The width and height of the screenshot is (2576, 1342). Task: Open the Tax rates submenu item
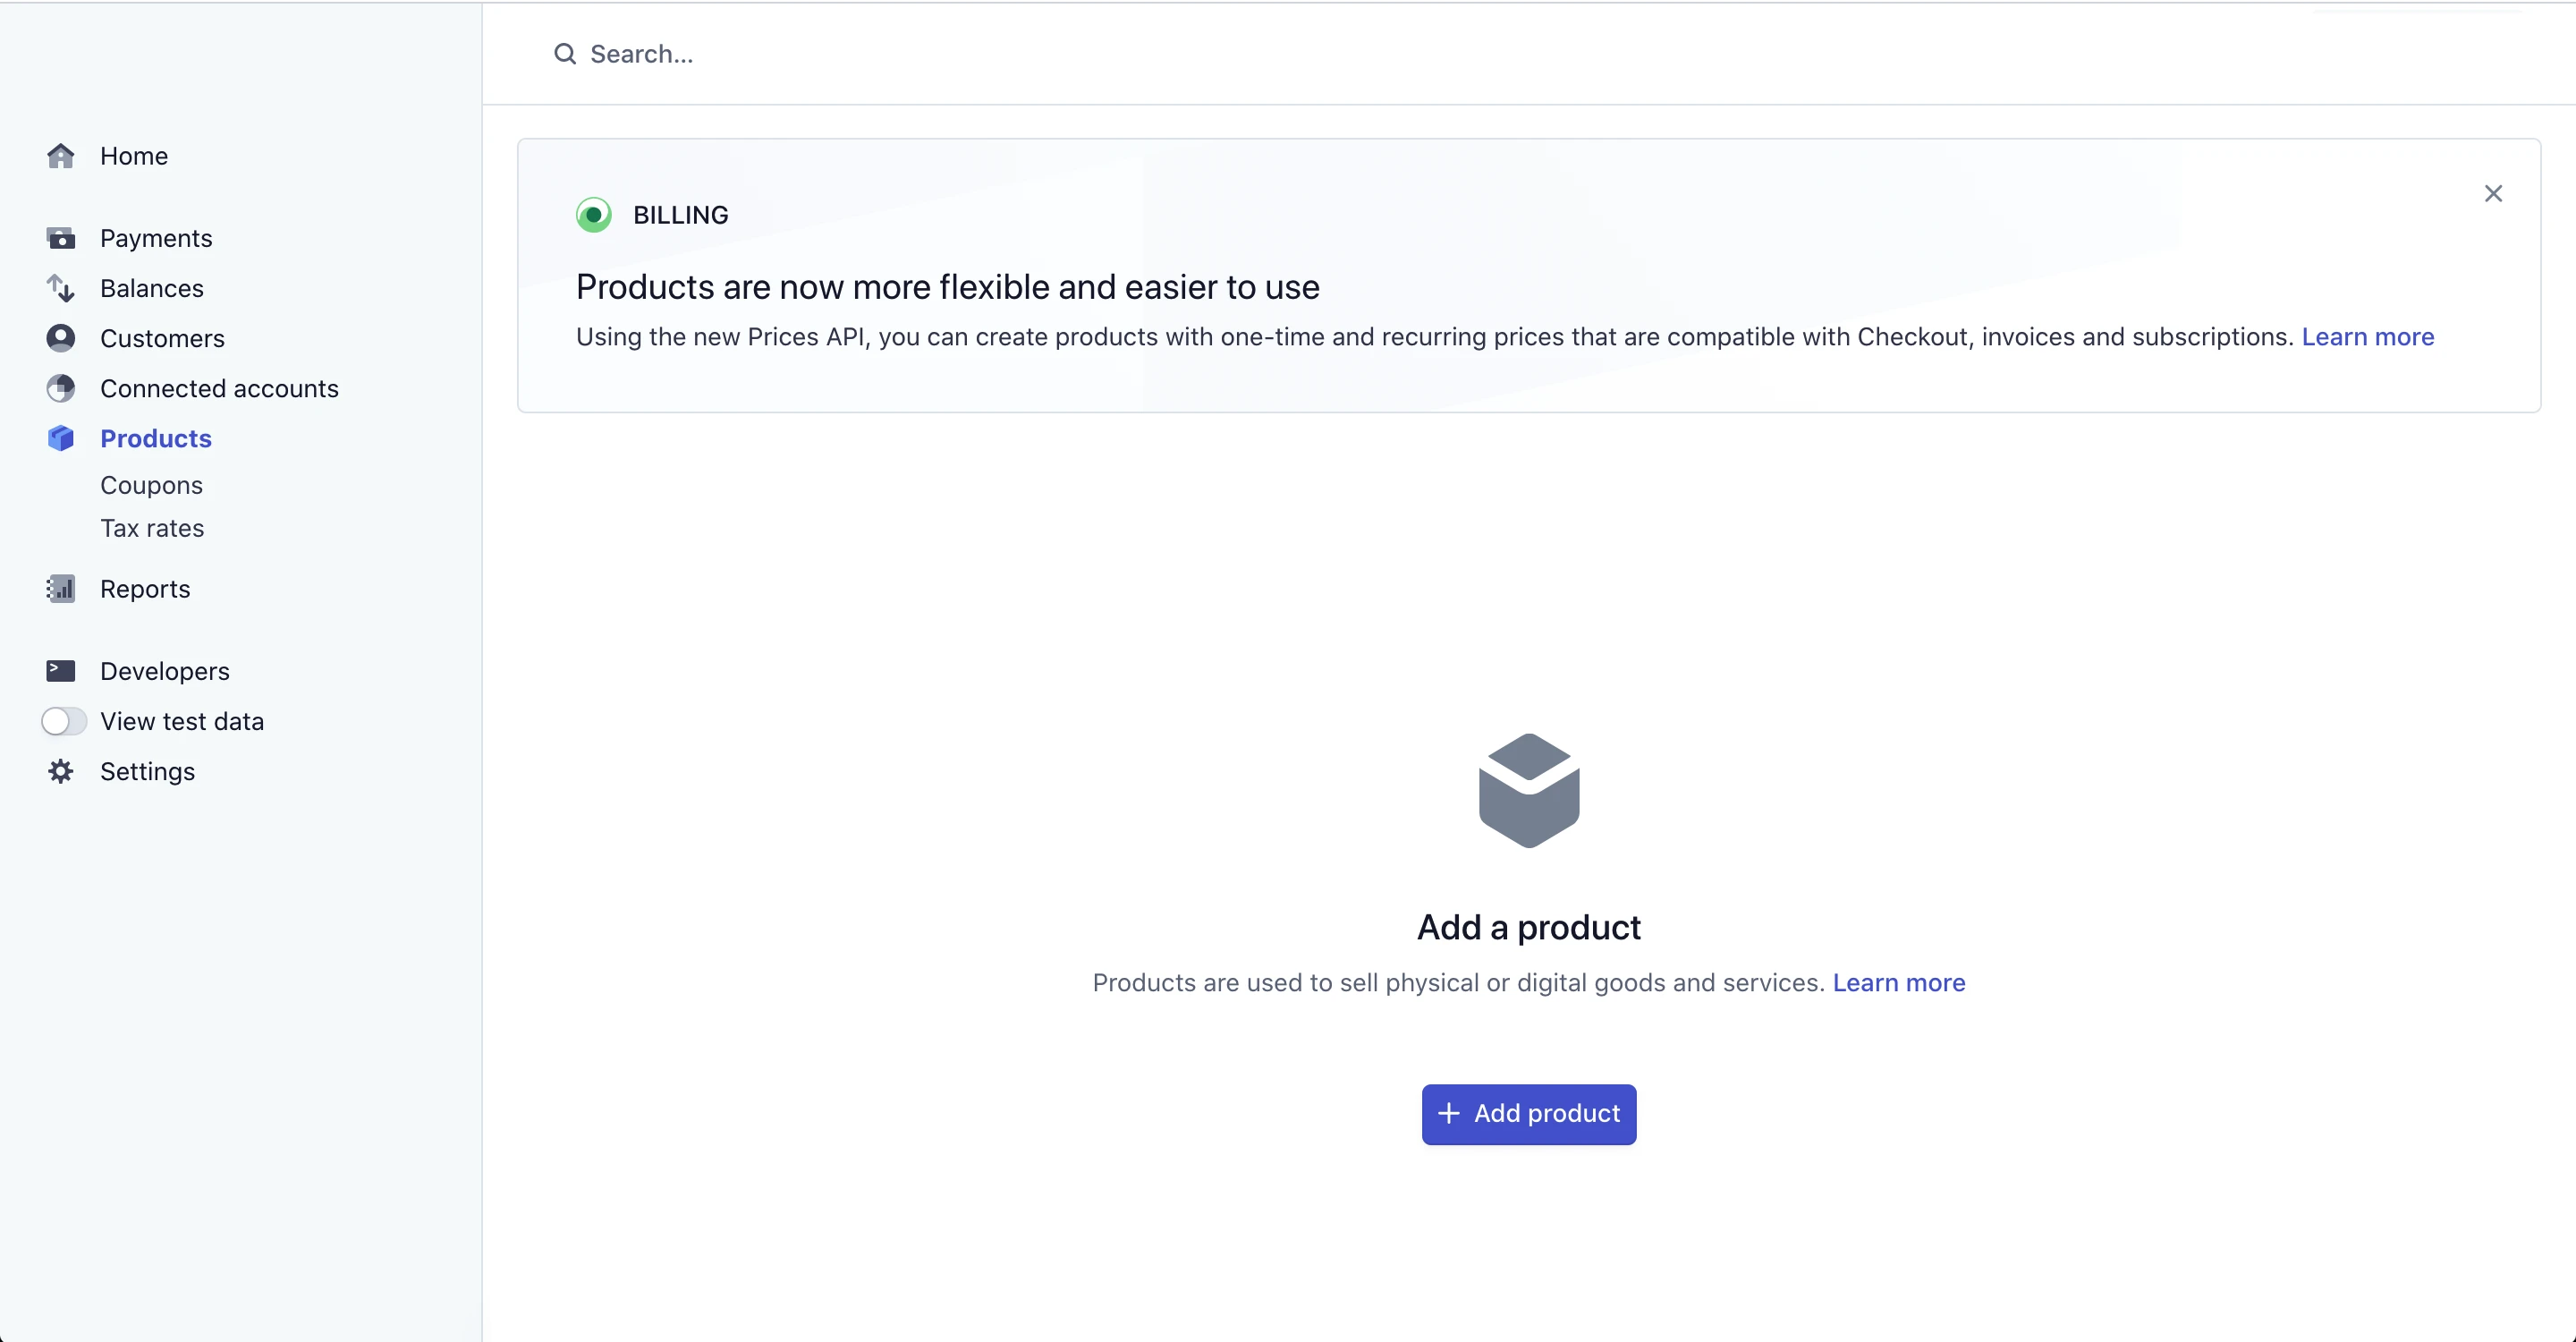tap(152, 528)
